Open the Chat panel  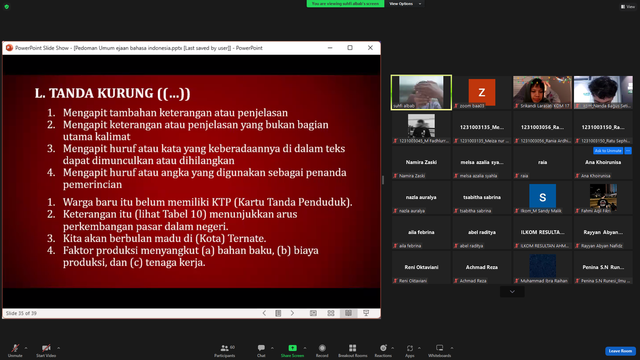coord(261,350)
